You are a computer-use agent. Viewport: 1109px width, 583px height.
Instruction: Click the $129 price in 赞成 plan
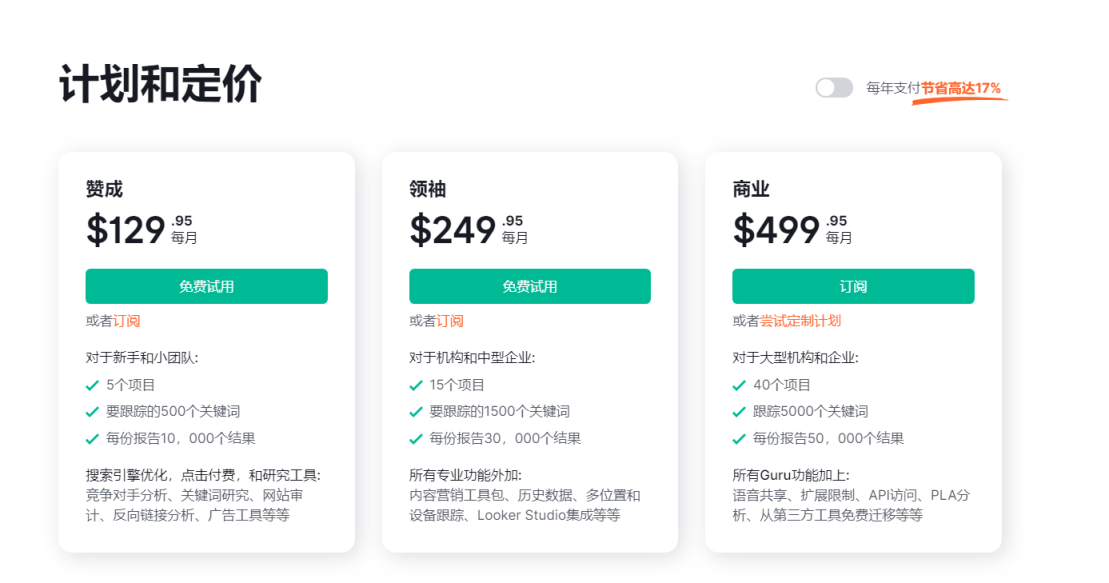point(126,230)
